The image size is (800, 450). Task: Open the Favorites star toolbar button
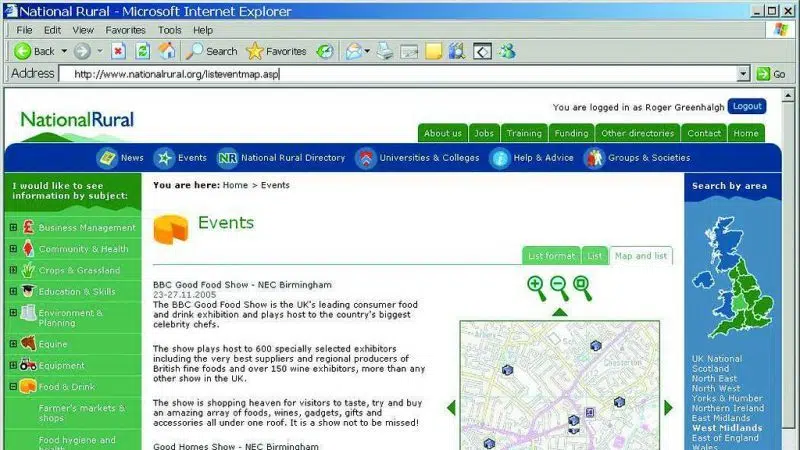pyautogui.click(x=276, y=51)
